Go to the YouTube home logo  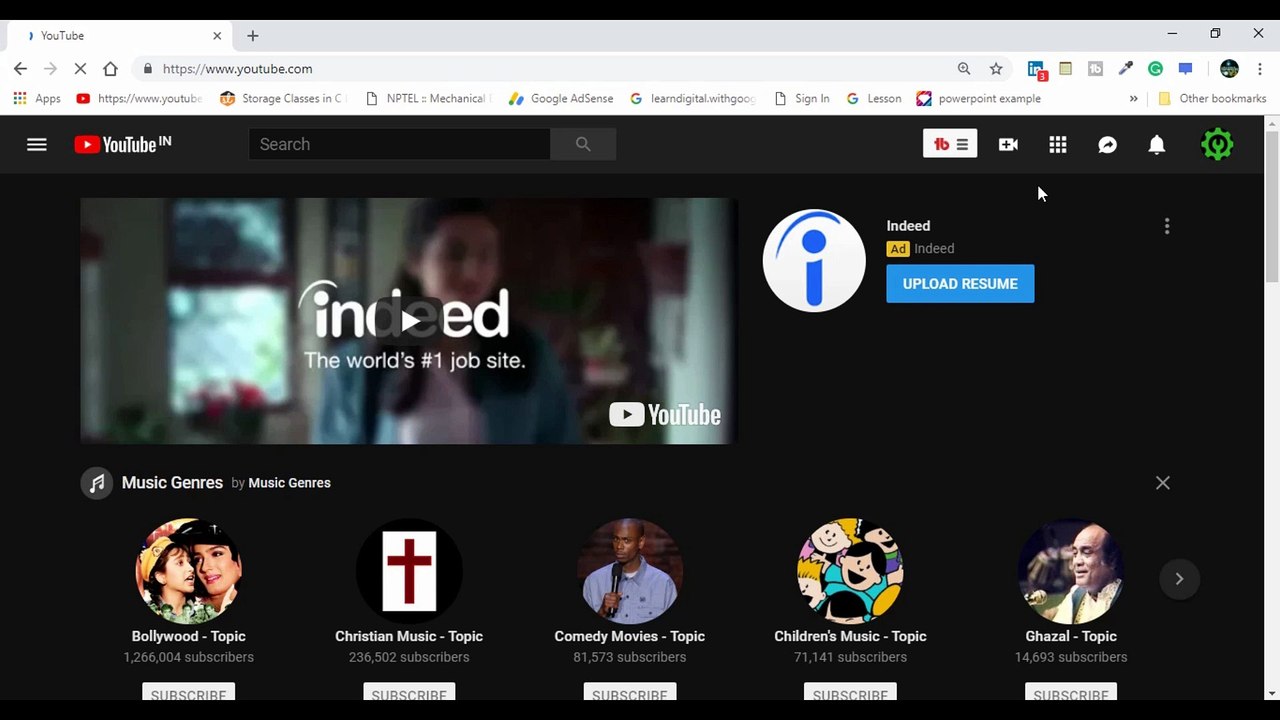click(x=123, y=144)
